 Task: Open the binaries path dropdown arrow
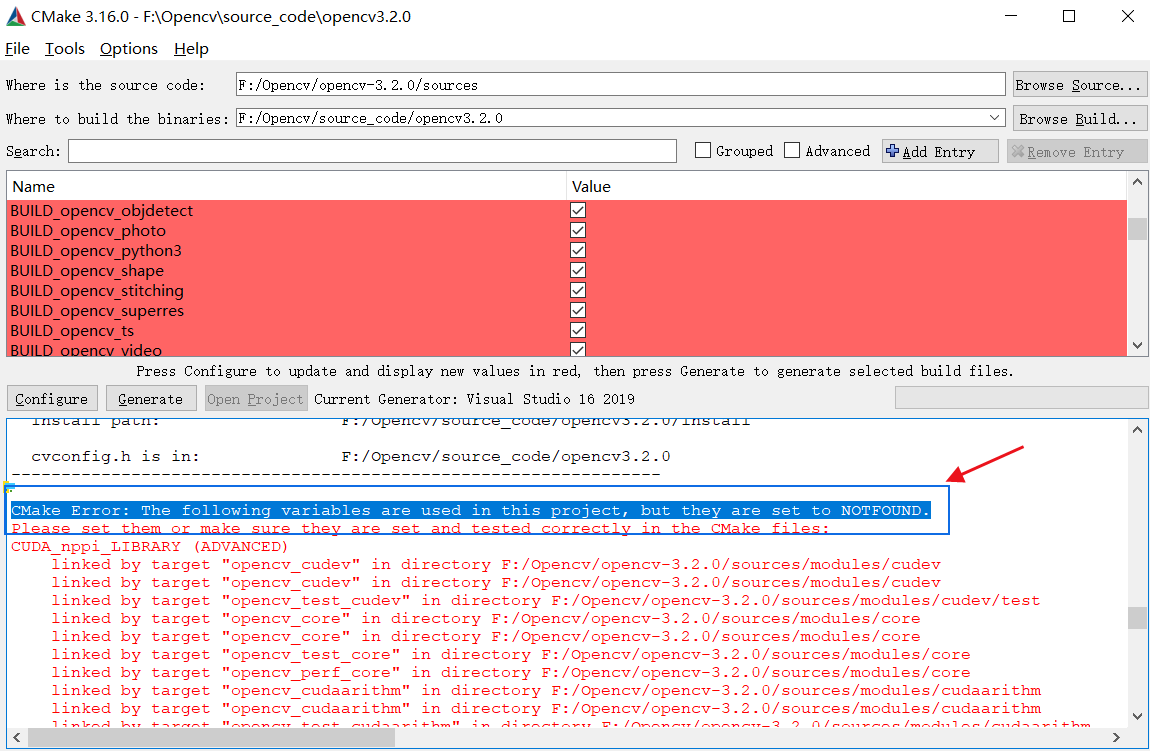click(x=994, y=117)
